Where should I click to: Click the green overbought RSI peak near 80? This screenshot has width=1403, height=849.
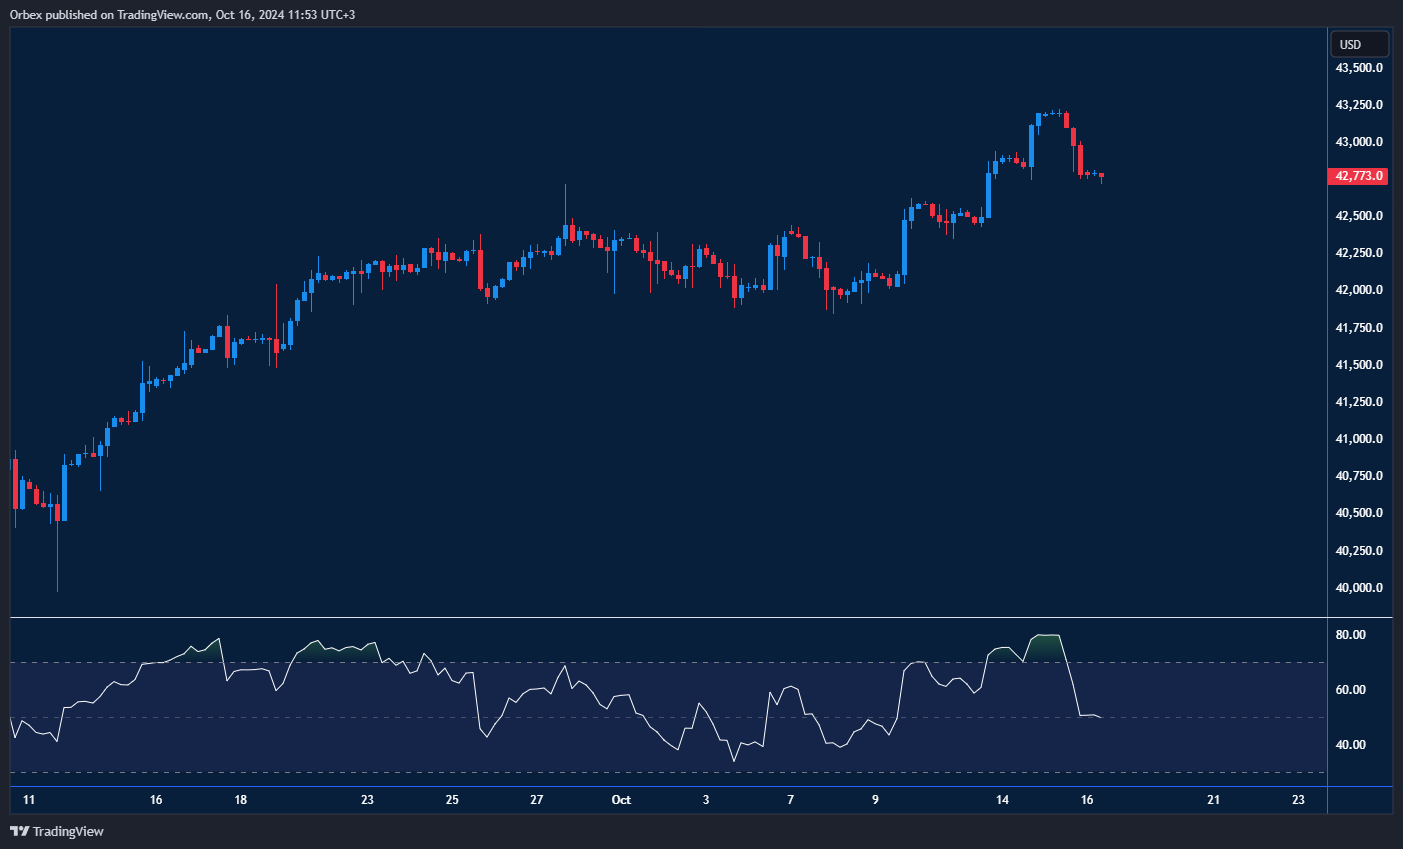point(1046,645)
